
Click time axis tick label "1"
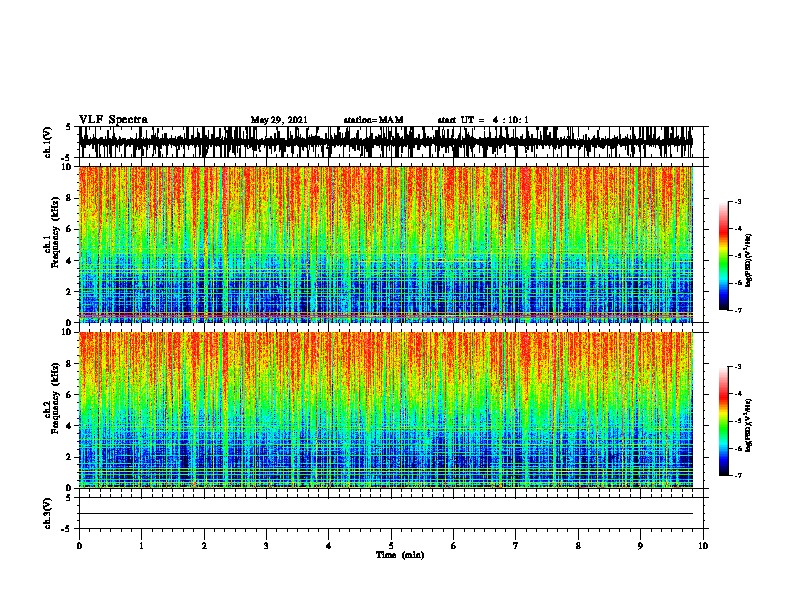tap(141, 546)
